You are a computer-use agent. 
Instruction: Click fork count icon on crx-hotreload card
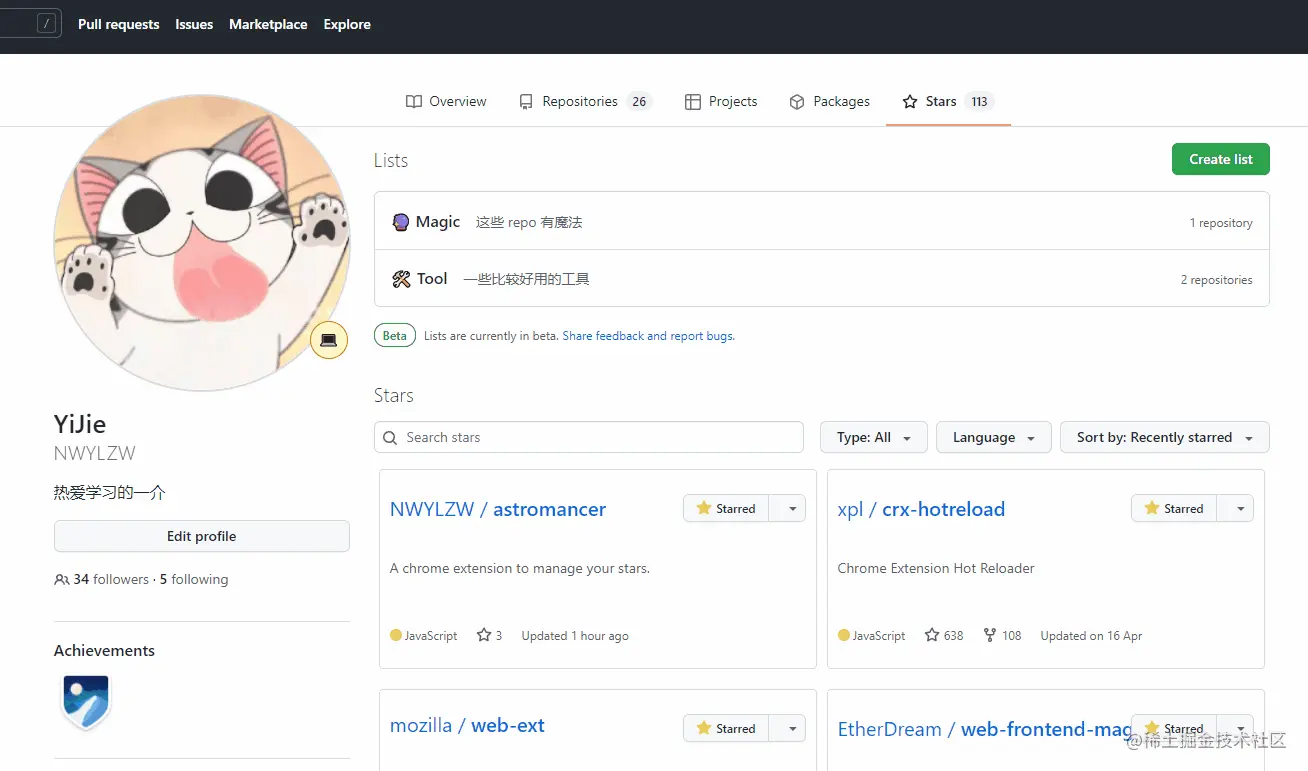(990, 635)
